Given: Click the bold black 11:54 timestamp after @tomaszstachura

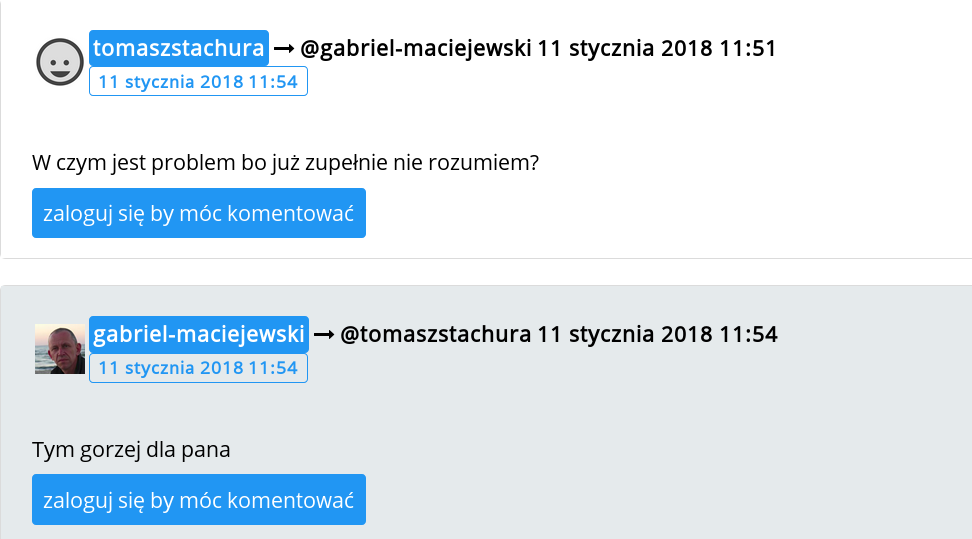Looking at the screenshot, I should (657, 335).
